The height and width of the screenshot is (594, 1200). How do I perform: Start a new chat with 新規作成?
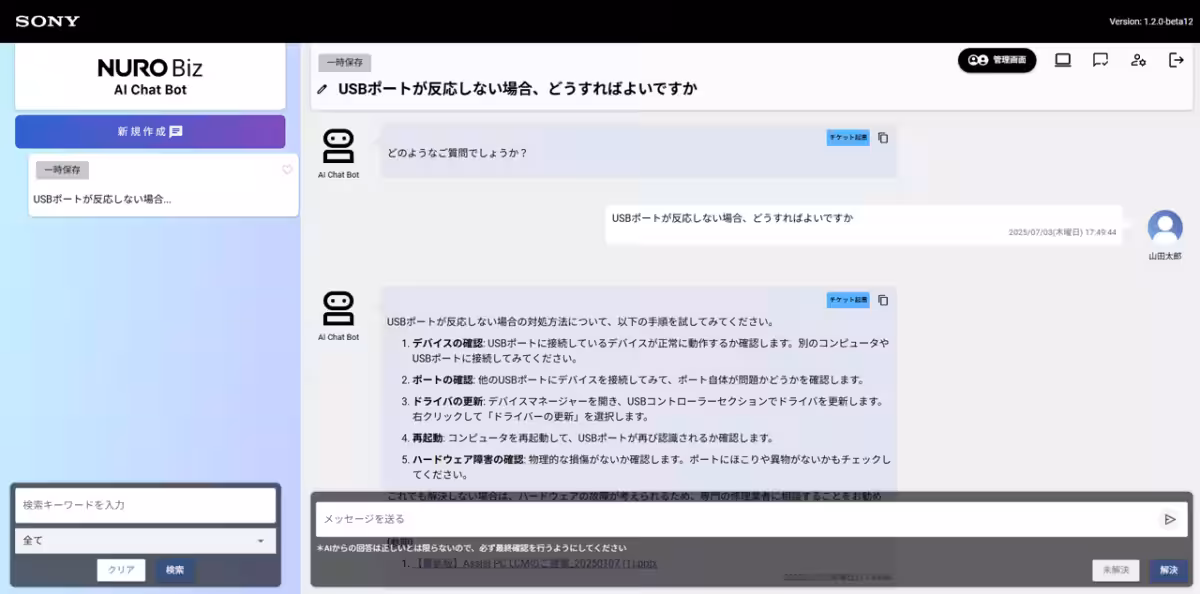tap(150, 131)
